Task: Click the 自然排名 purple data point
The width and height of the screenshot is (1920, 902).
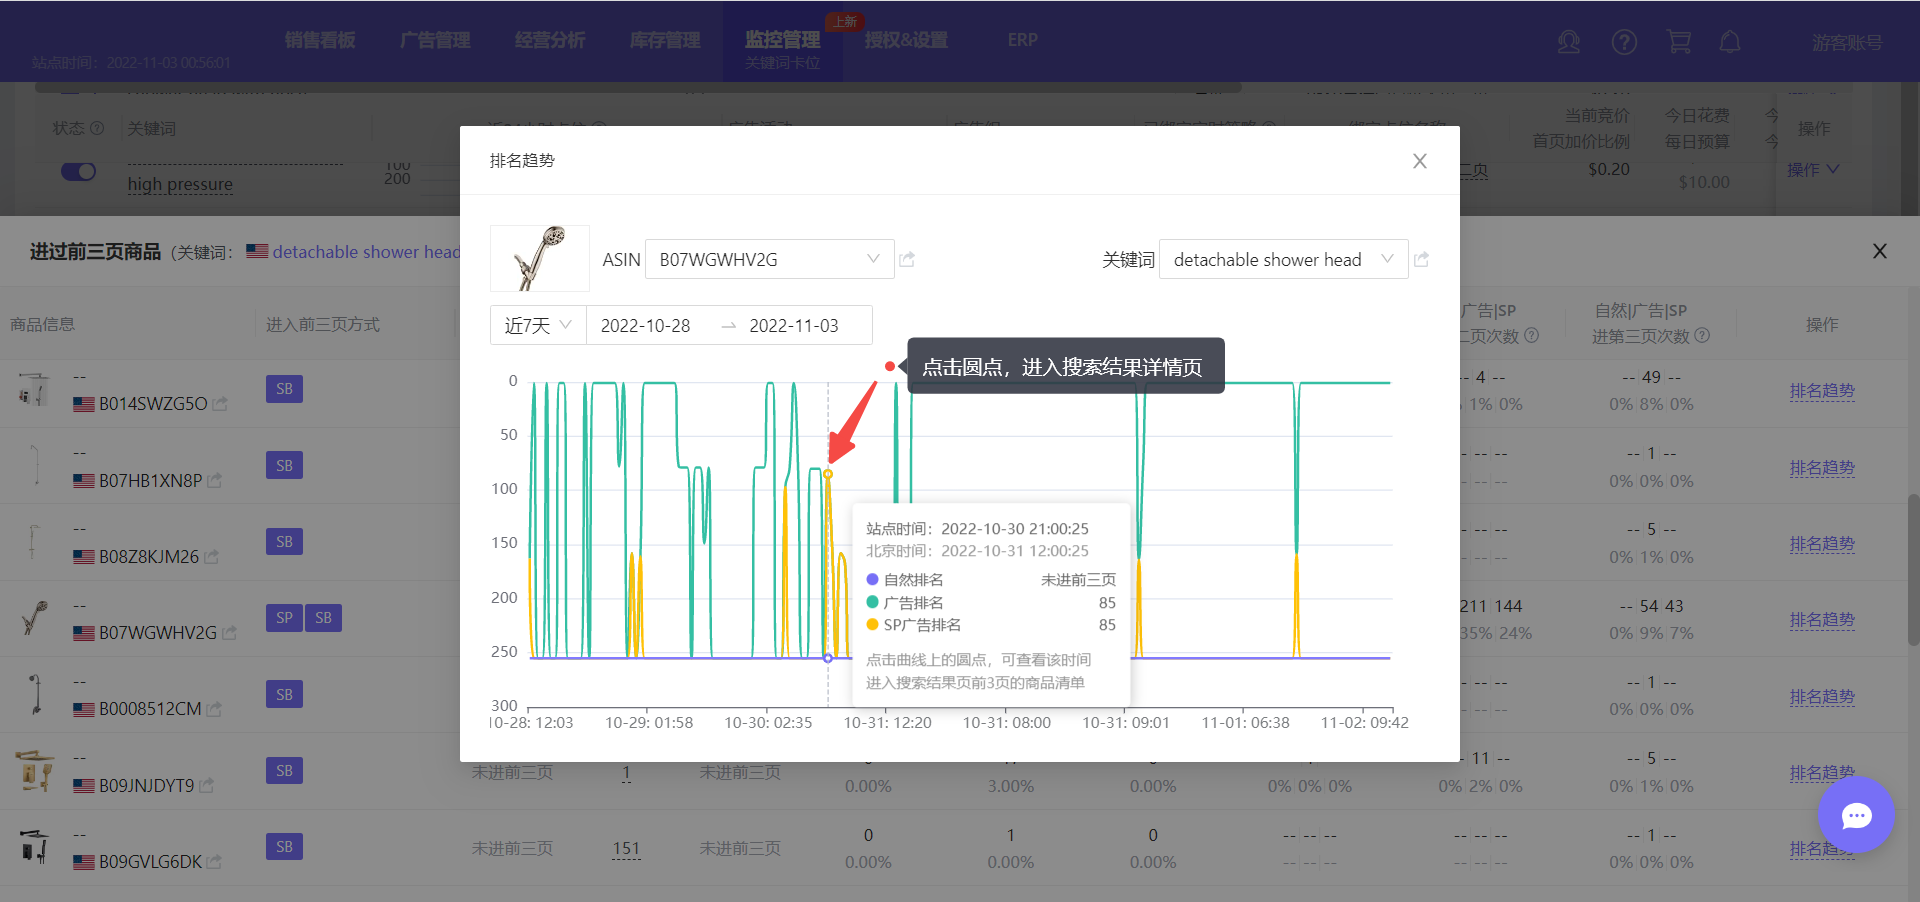Action: click(x=828, y=658)
